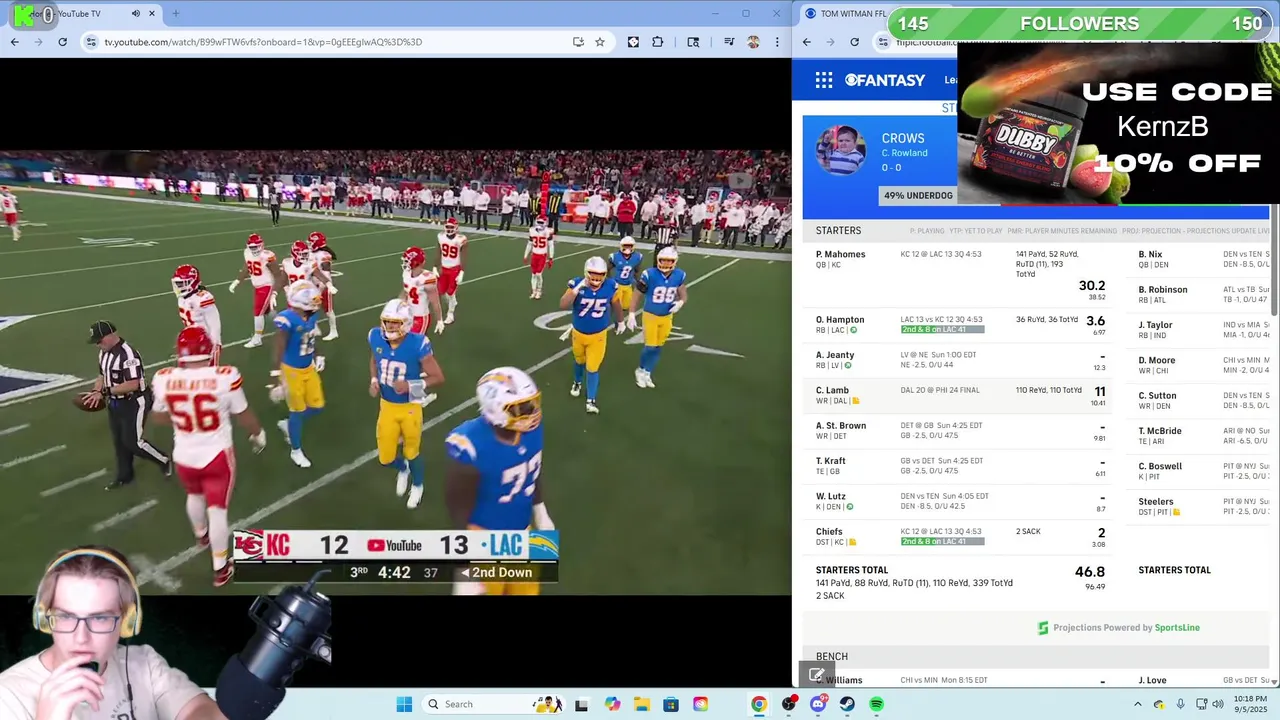Click the YouTube TV video player

pos(395,372)
